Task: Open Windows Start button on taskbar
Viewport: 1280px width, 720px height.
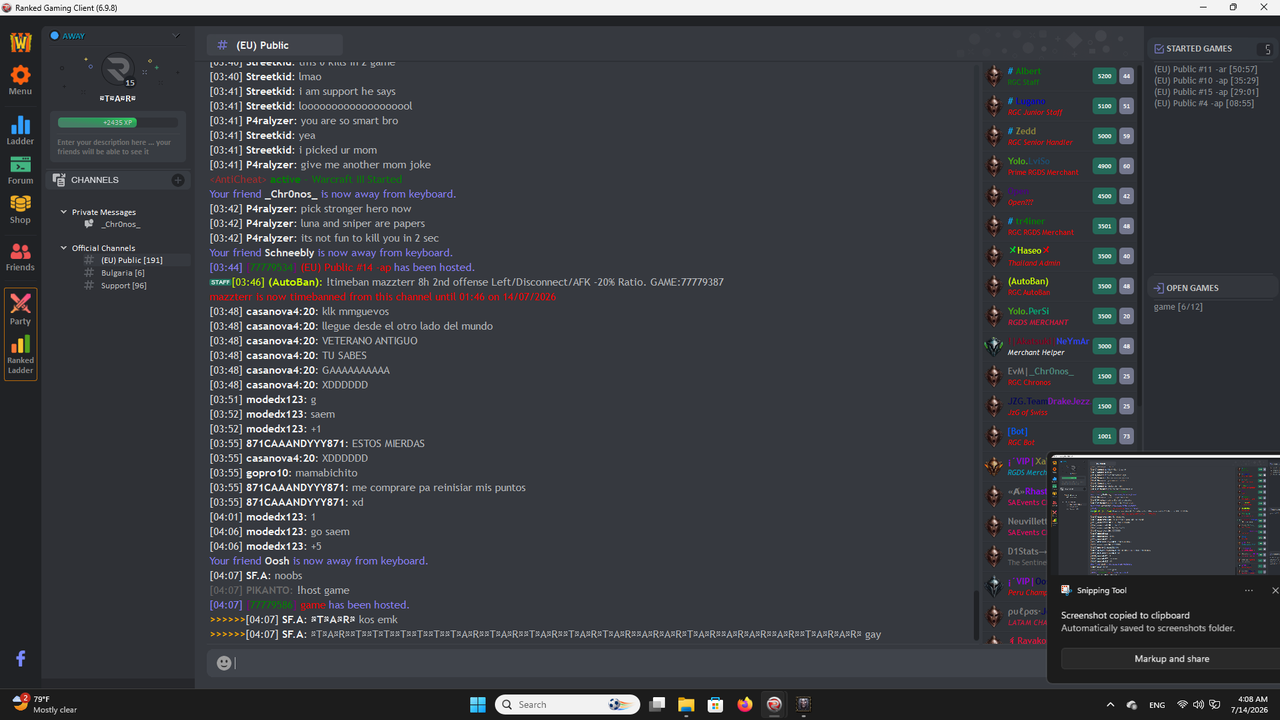Action: tap(478, 704)
